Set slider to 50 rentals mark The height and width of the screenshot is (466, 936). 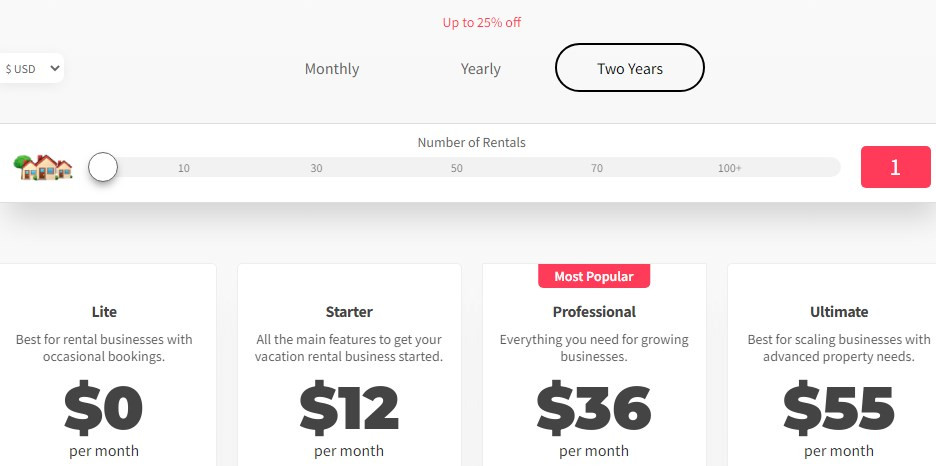(x=457, y=168)
